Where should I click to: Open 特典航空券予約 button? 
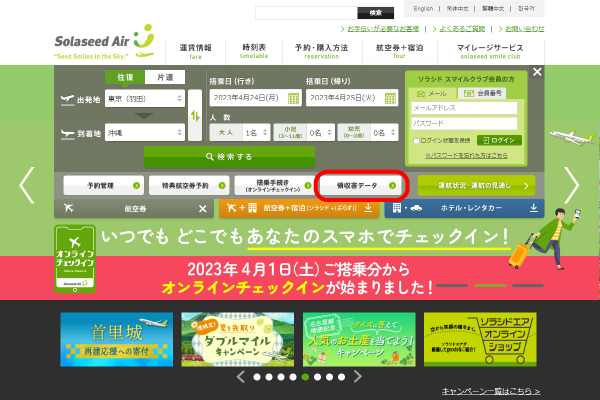click(189, 186)
